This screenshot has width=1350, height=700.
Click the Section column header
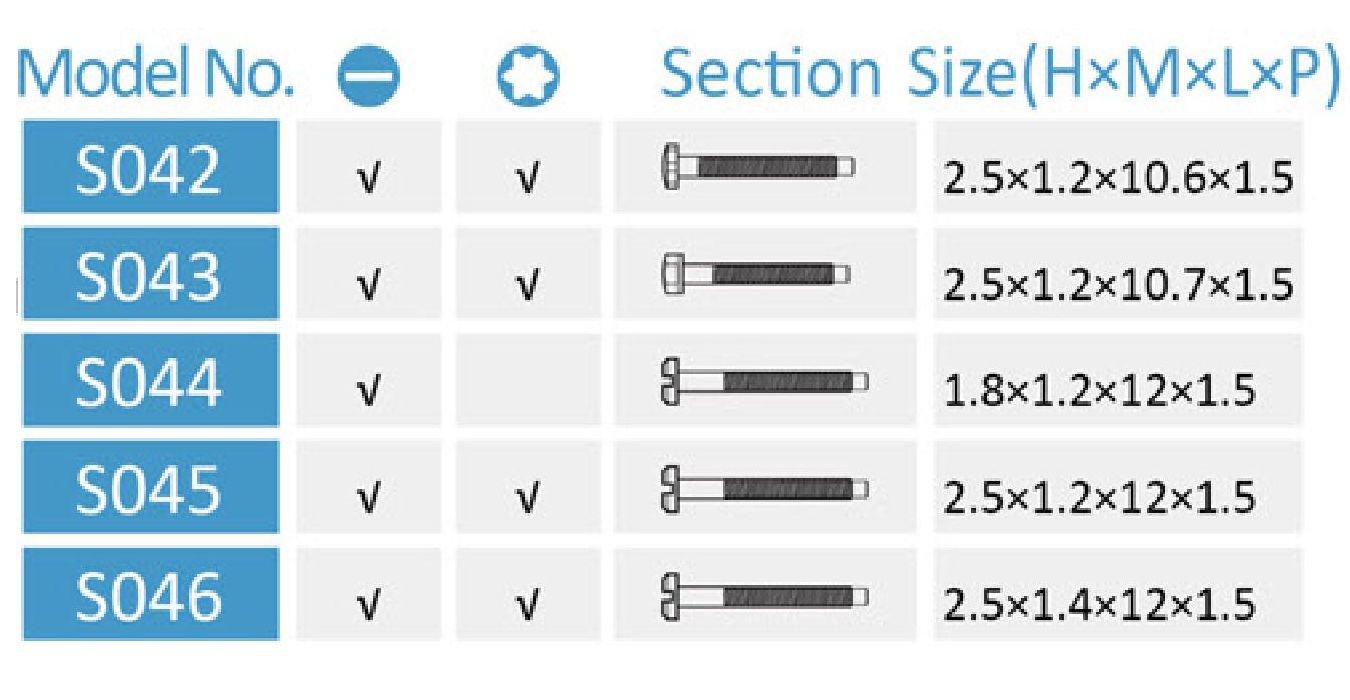pyautogui.click(x=771, y=75)
